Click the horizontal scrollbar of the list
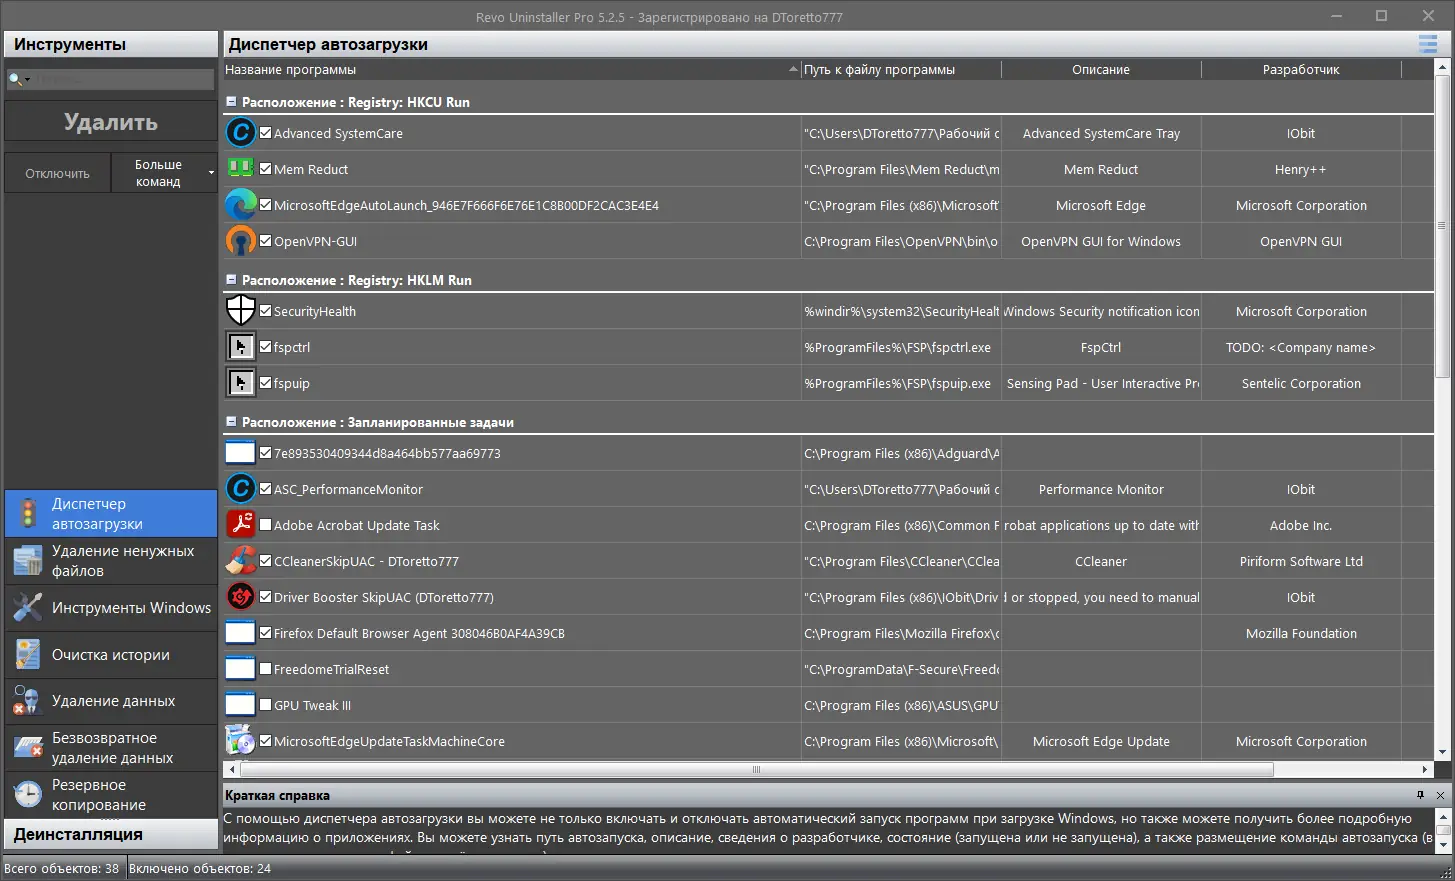The image size is (1455, 881). (x=757, y=770)
